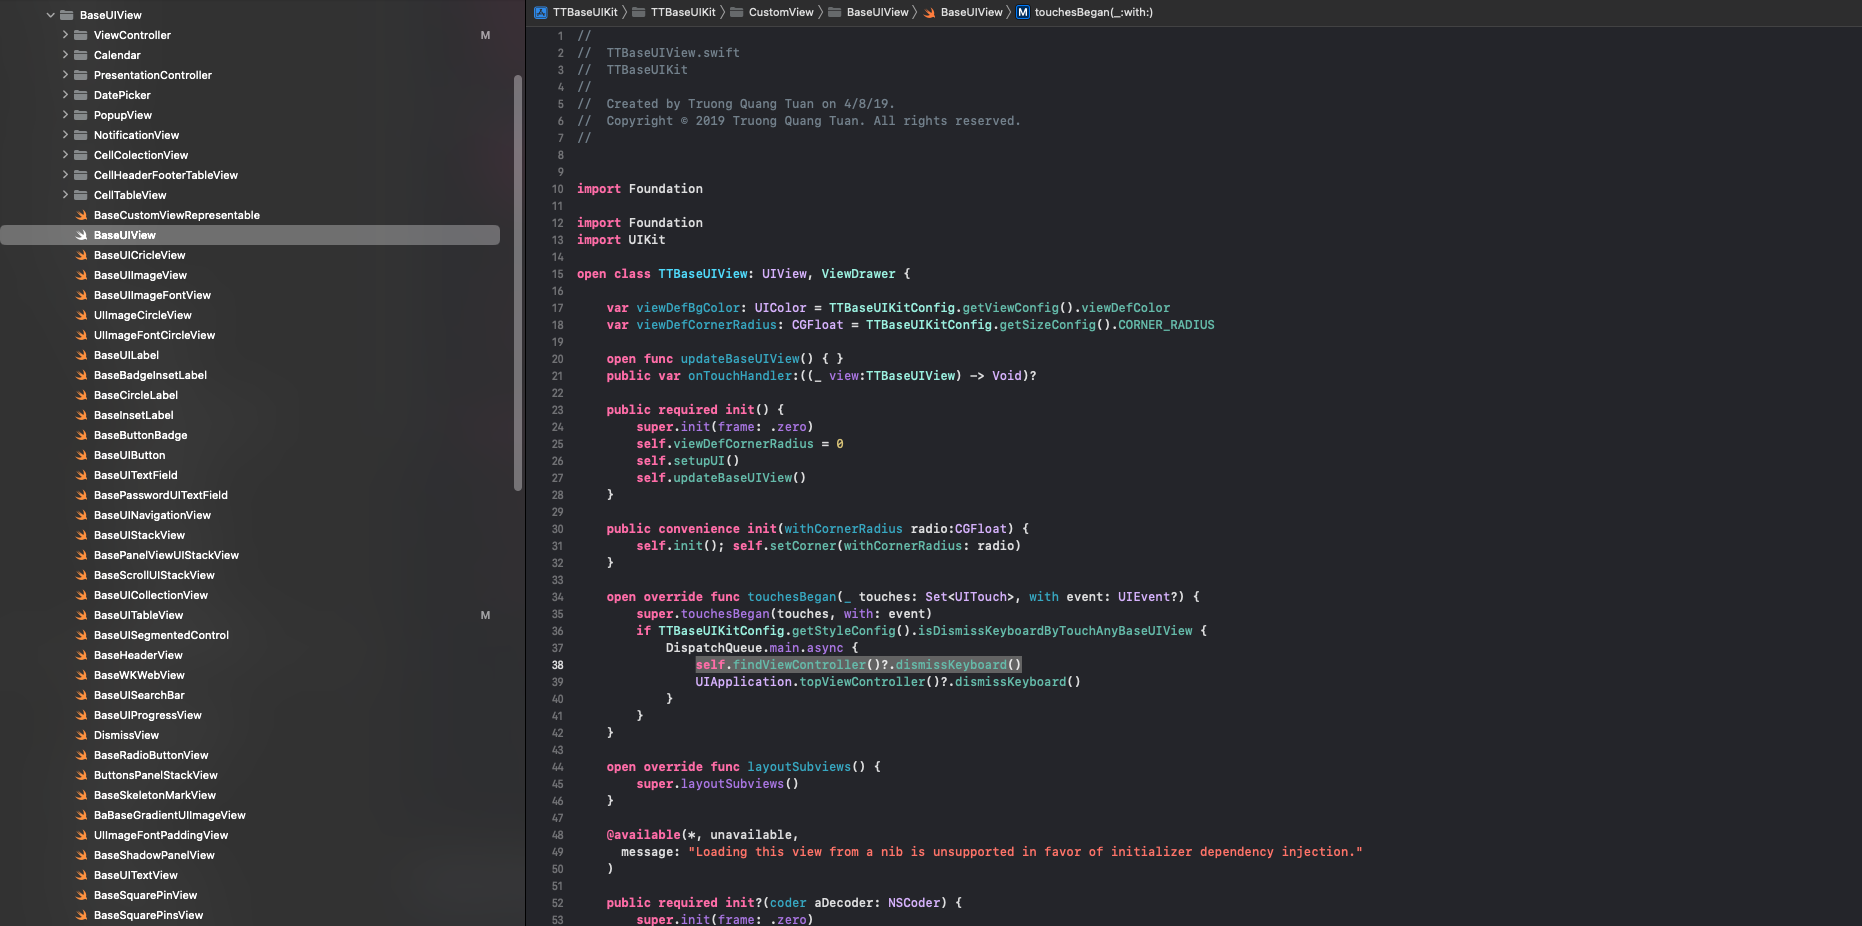The image size is (1862, 926).
Task: Open the BaseHeaderView file
Action: (x=138, y=655)
